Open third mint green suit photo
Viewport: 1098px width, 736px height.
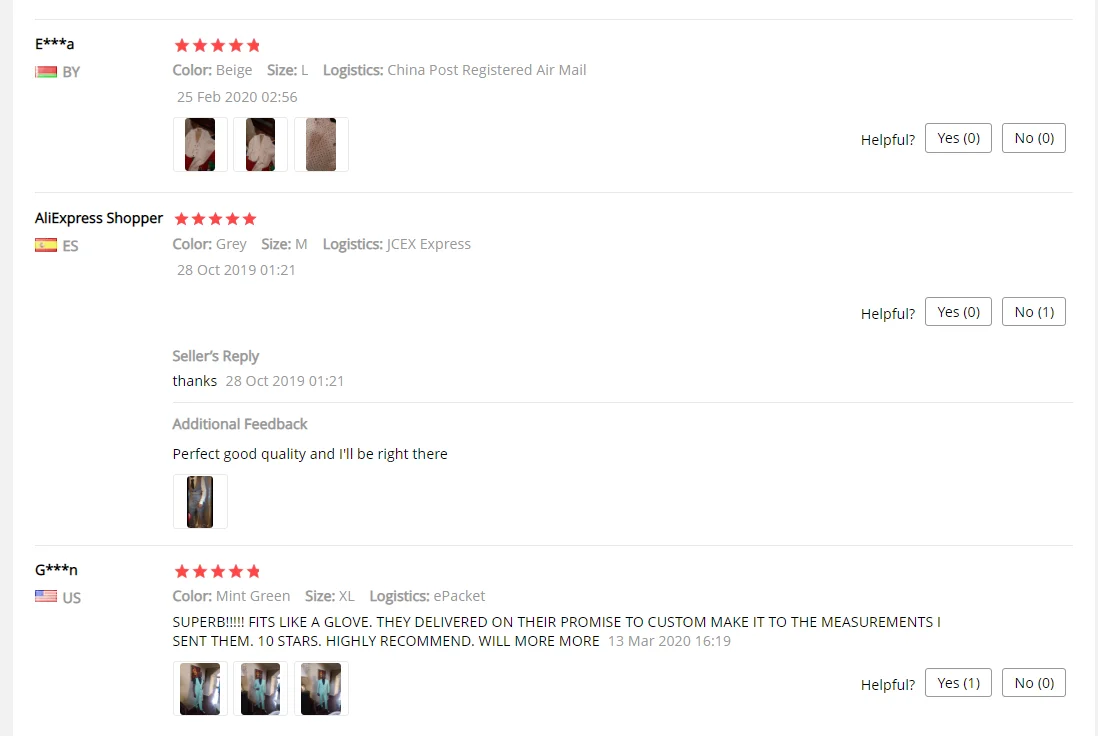point(321,689)
